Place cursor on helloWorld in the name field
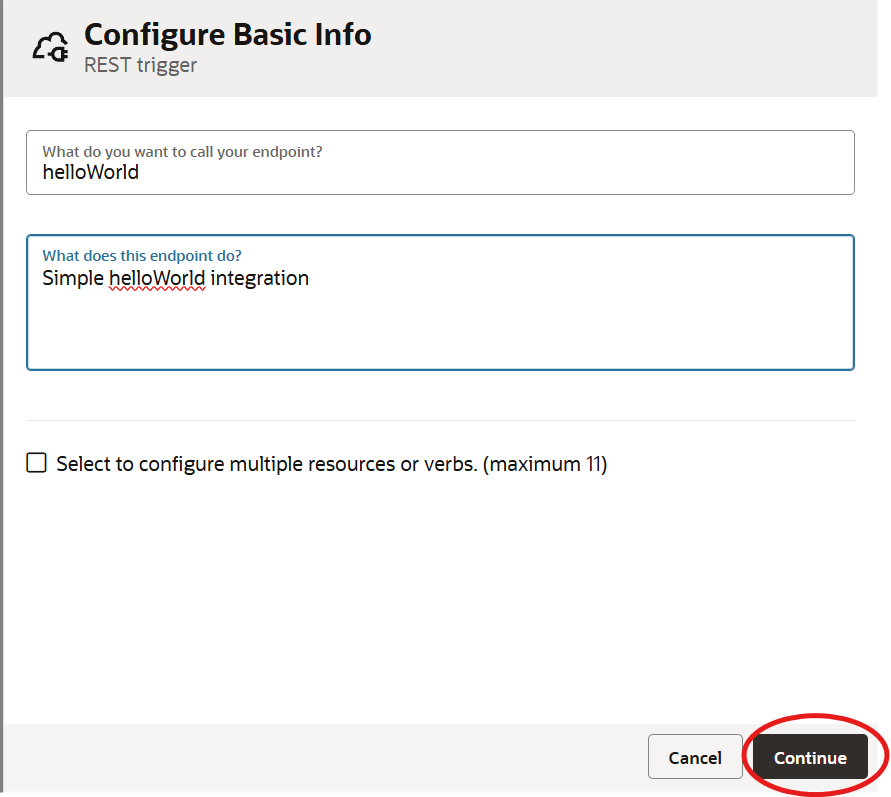 click(90, 172)
